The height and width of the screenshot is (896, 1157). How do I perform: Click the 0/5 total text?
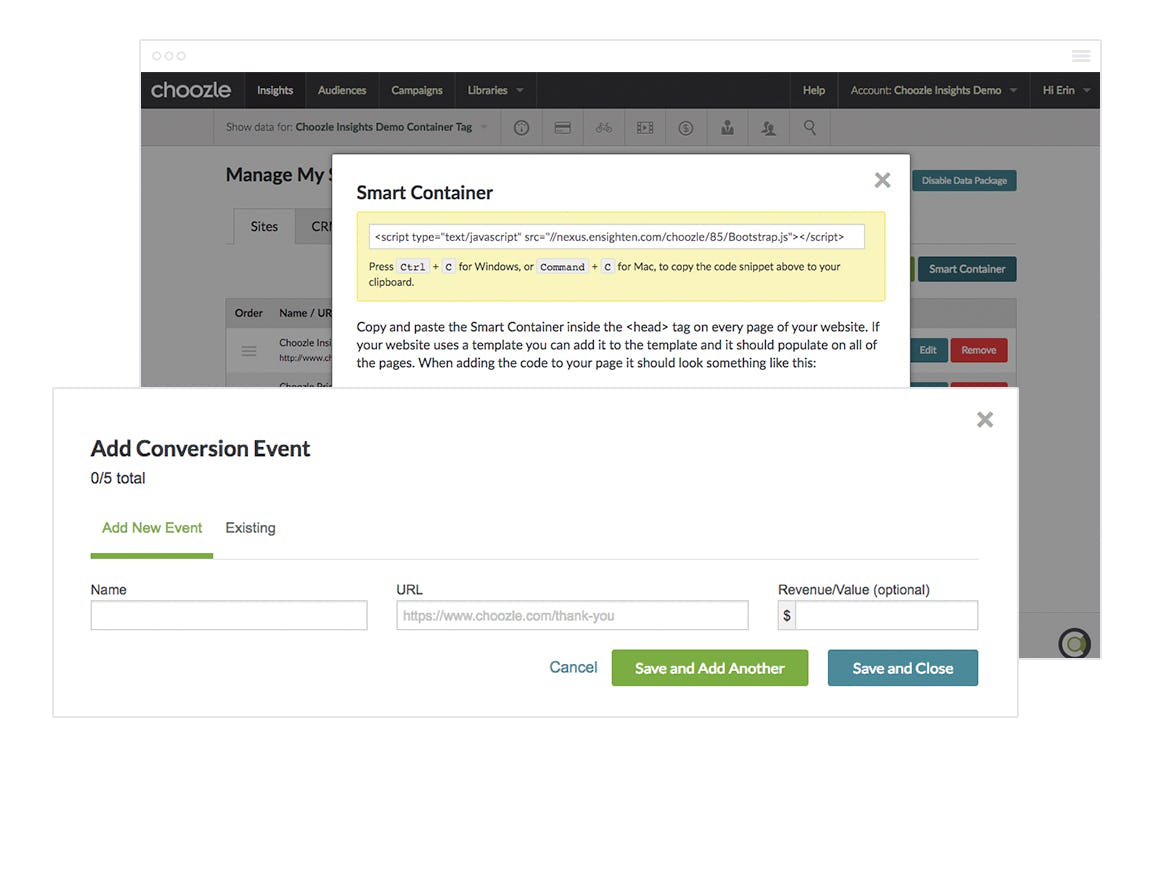[x=118, y=478]
